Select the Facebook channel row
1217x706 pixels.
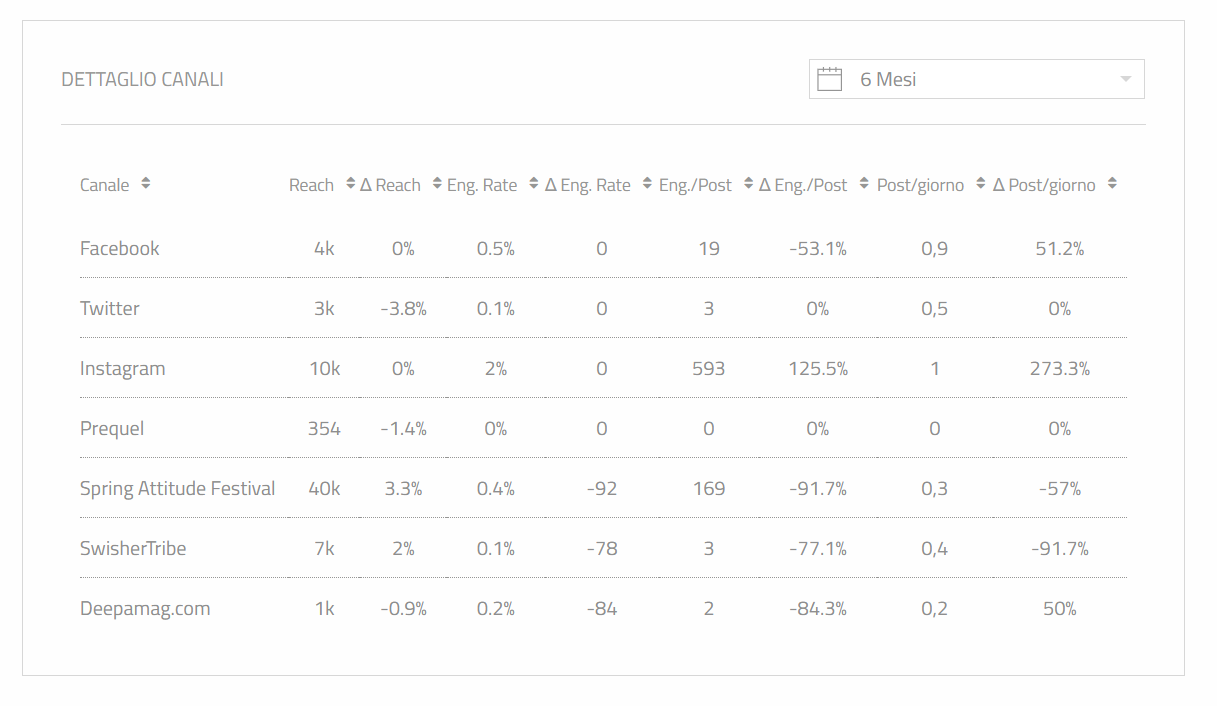pos(120,249)
